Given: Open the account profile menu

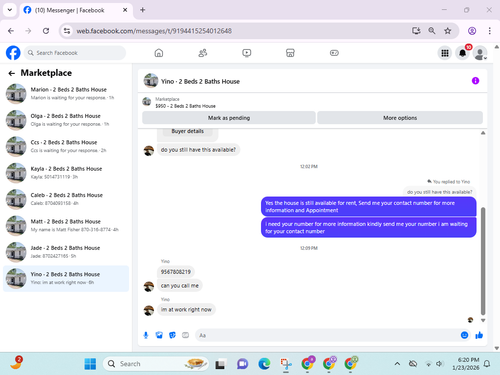Looking at the screenshot, I should coord(480,53).
